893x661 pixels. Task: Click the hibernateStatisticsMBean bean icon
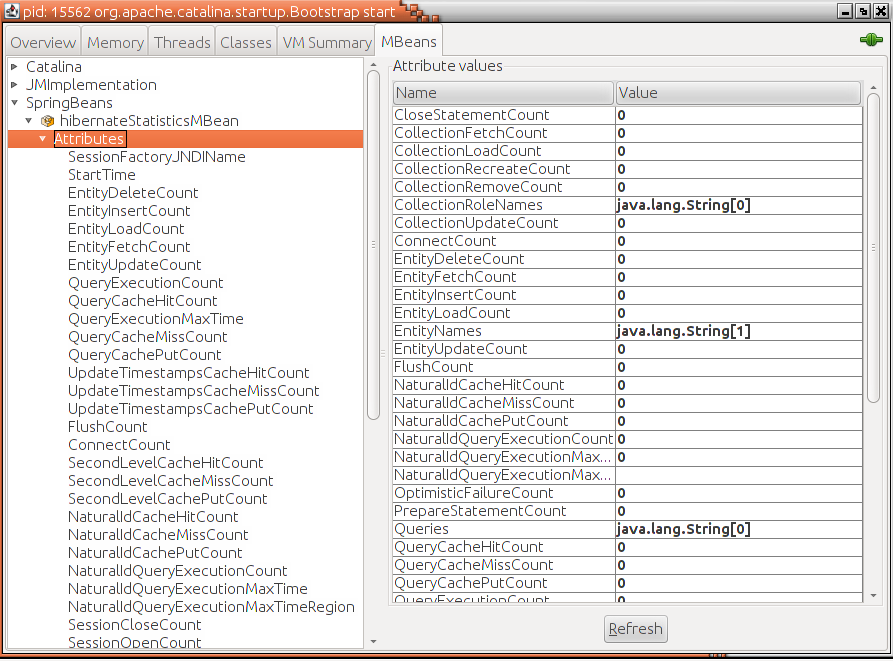(x=47, y=121)
